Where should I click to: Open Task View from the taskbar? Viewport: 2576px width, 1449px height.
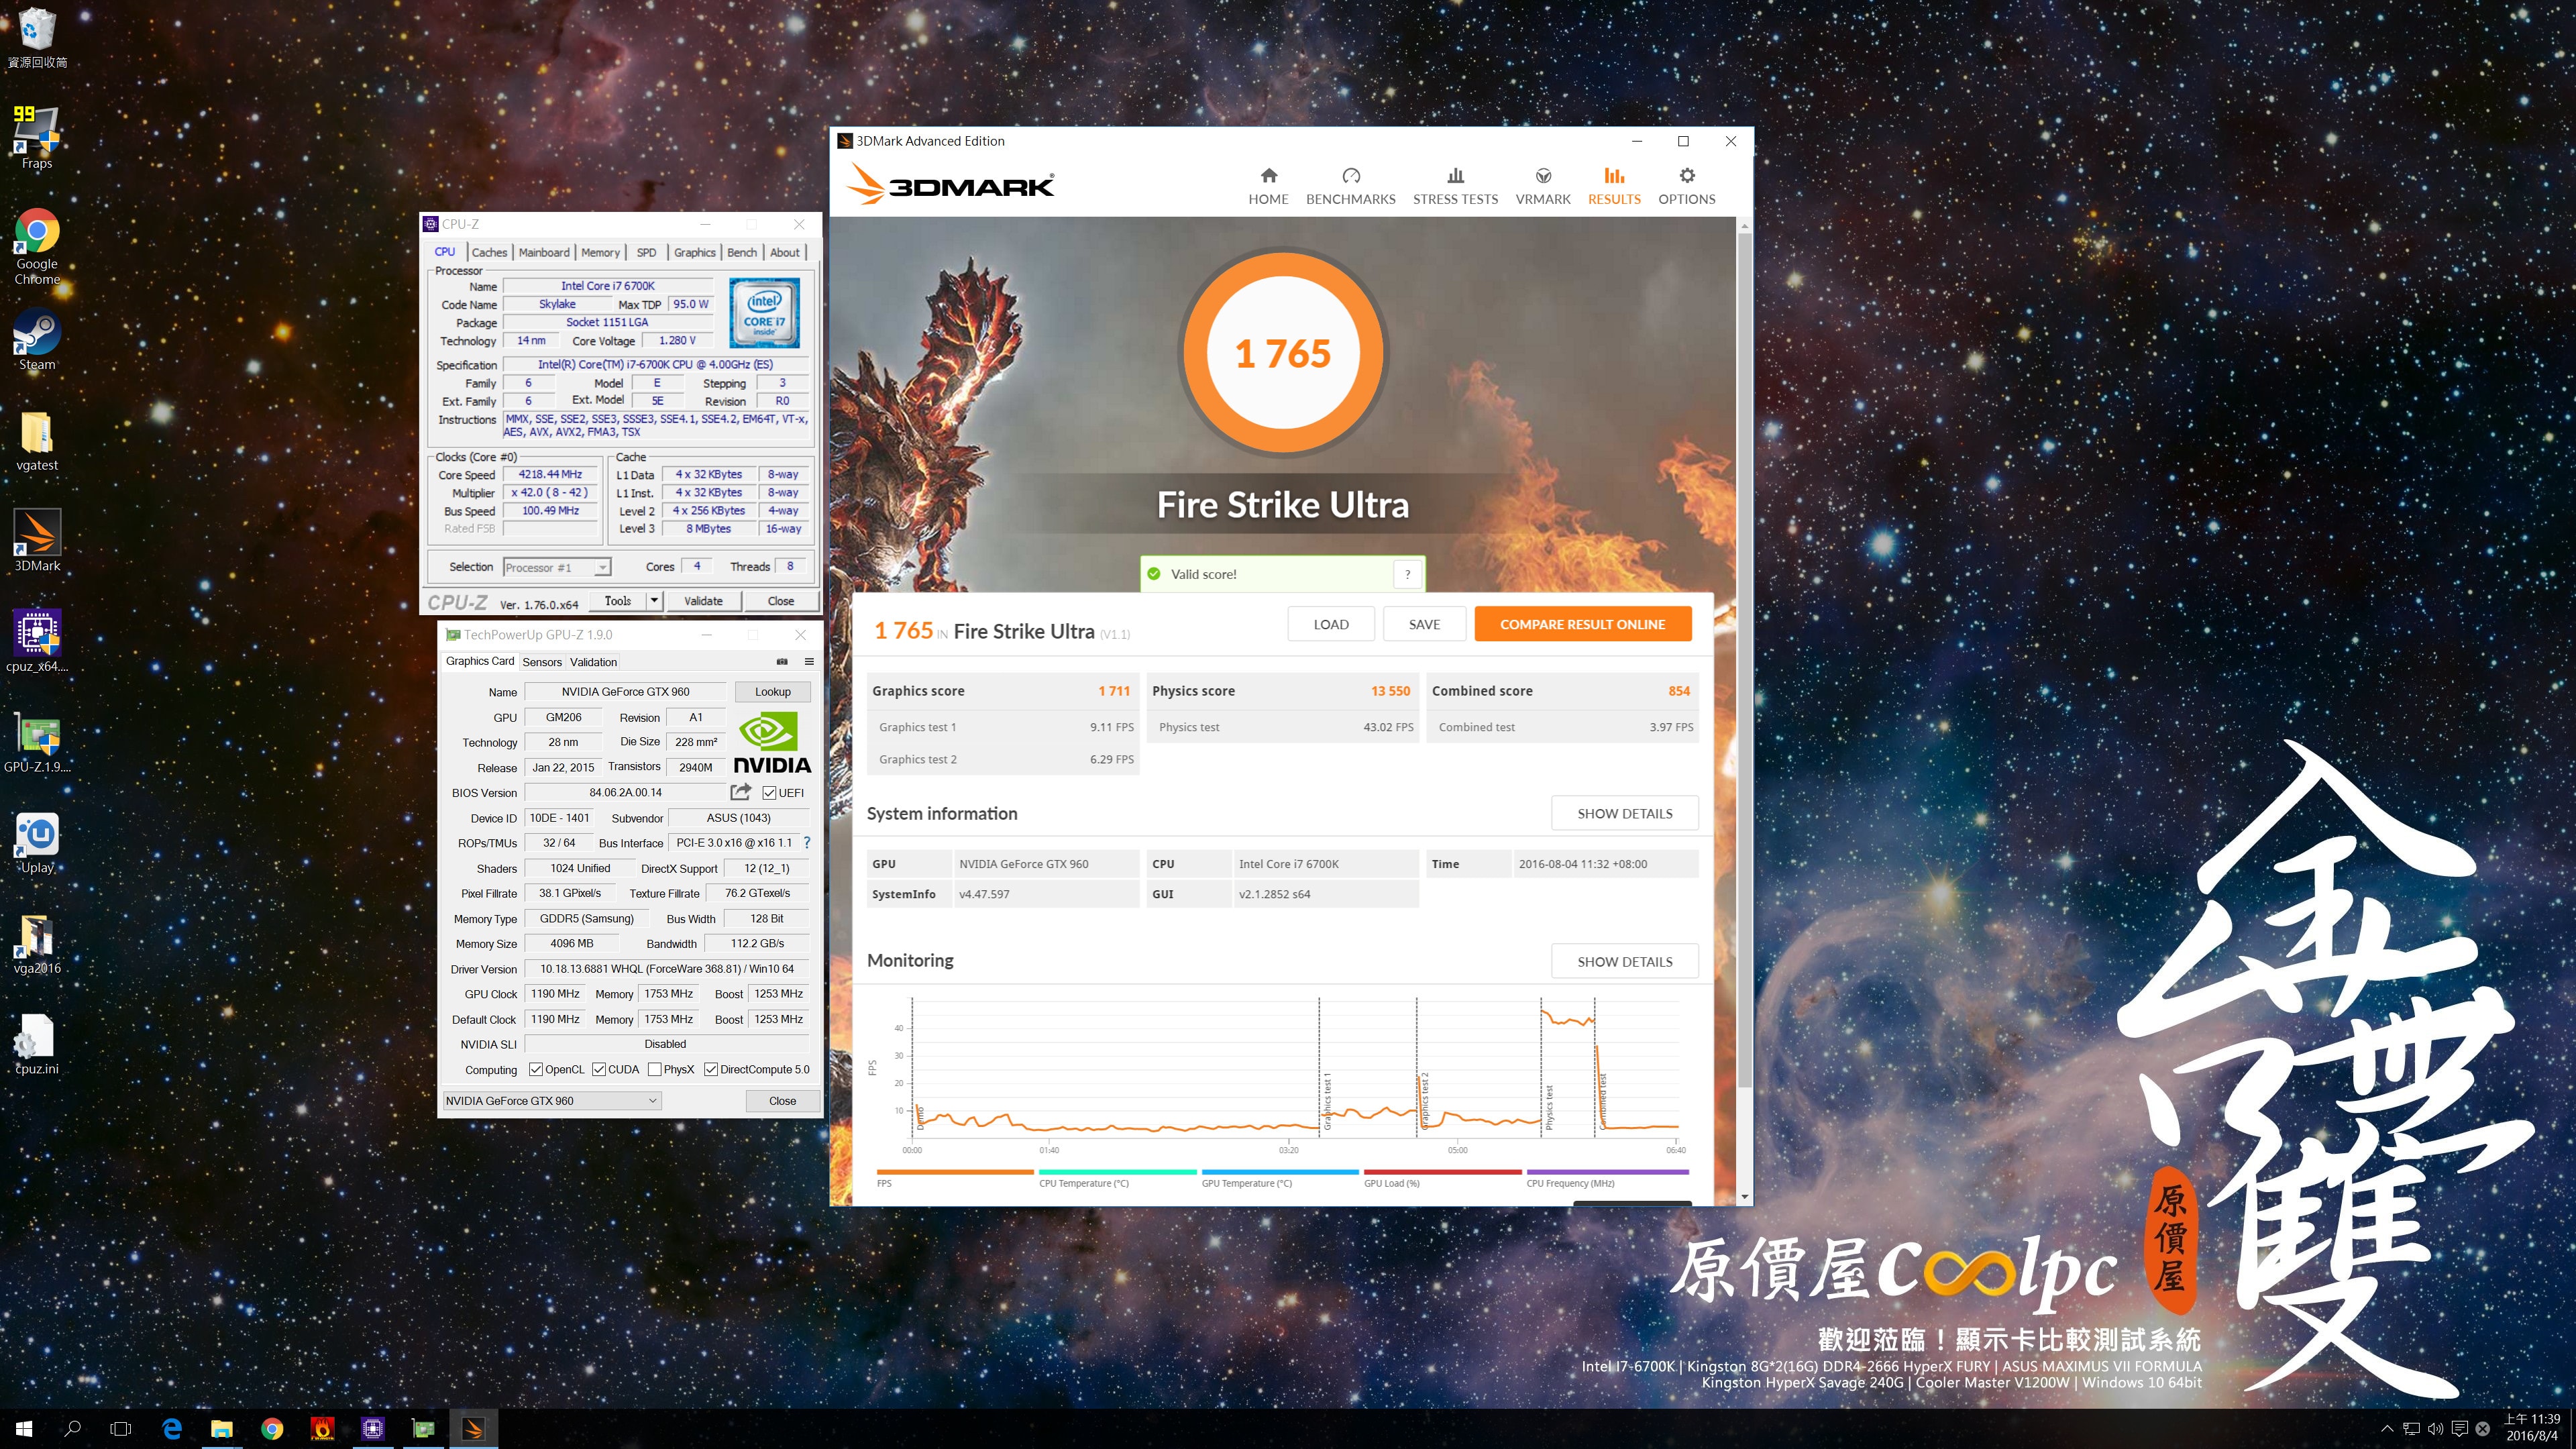pyautogui.click(x=120, y=1429)
